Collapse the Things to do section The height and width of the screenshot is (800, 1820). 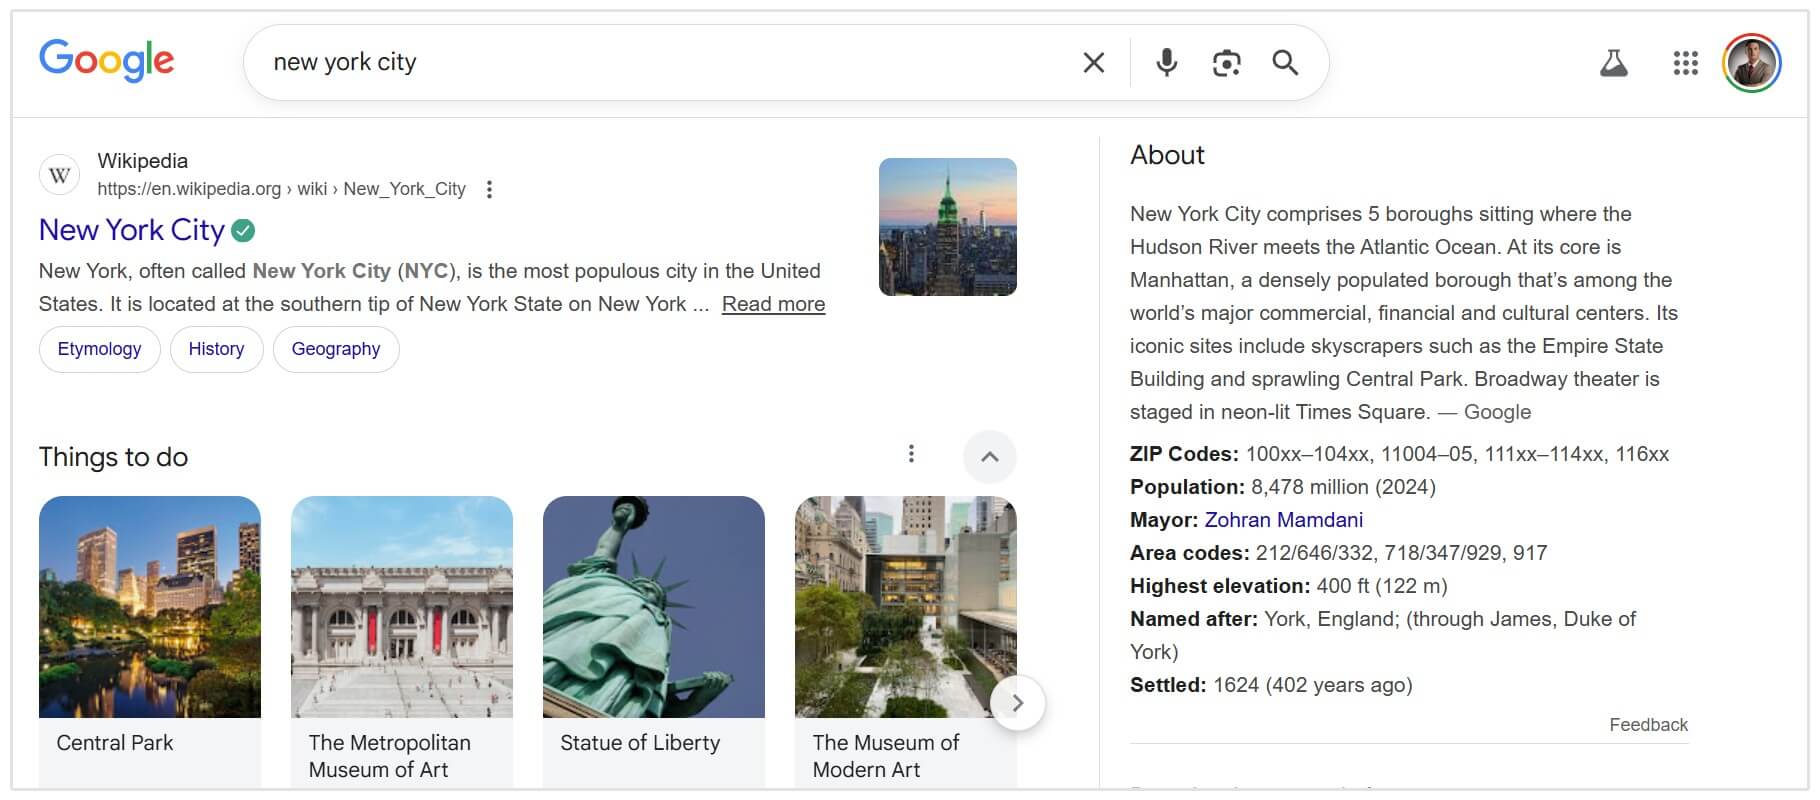[x=989, y=456]
